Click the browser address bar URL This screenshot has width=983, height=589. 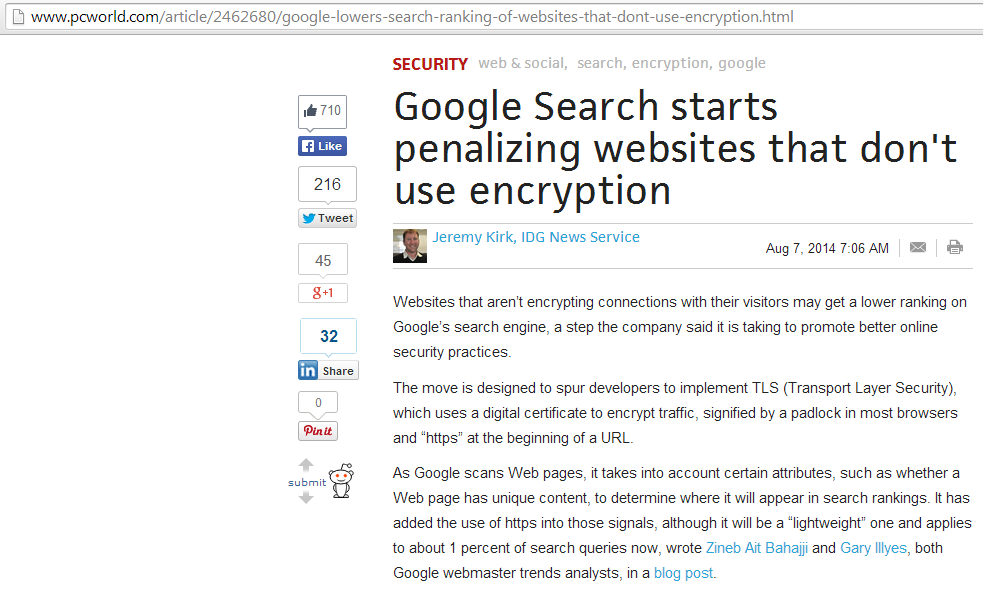click(x=412, y=17)
